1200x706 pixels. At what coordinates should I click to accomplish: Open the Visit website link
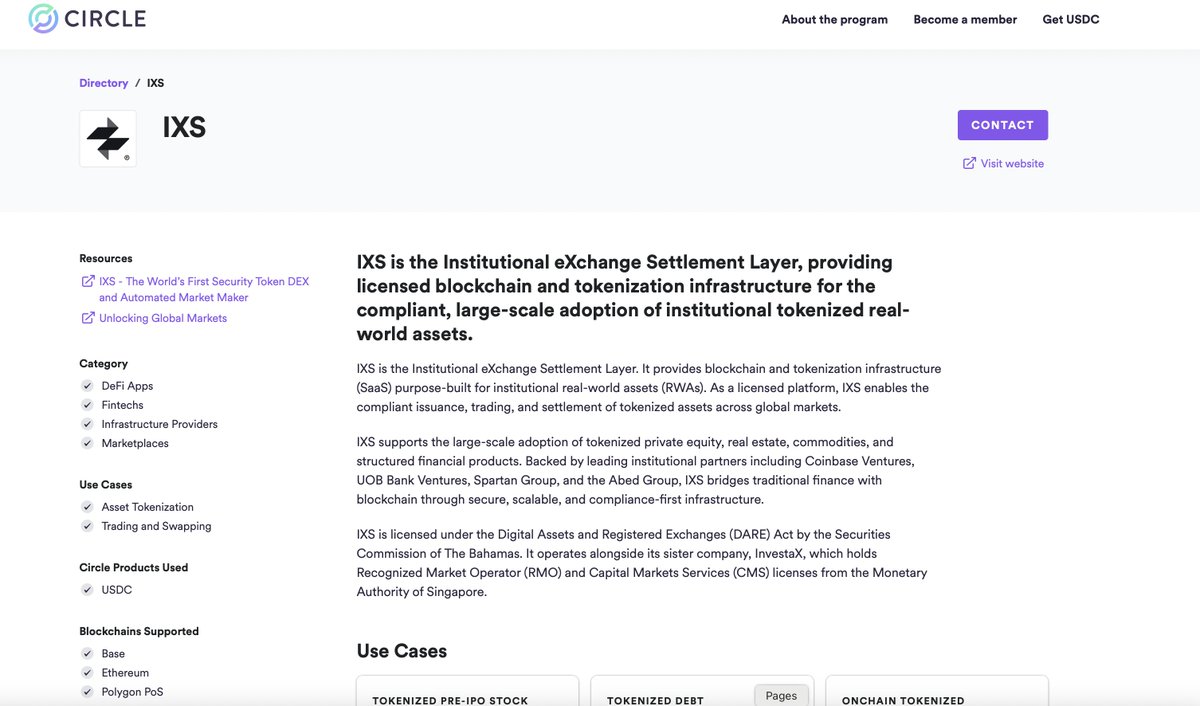1012,163
